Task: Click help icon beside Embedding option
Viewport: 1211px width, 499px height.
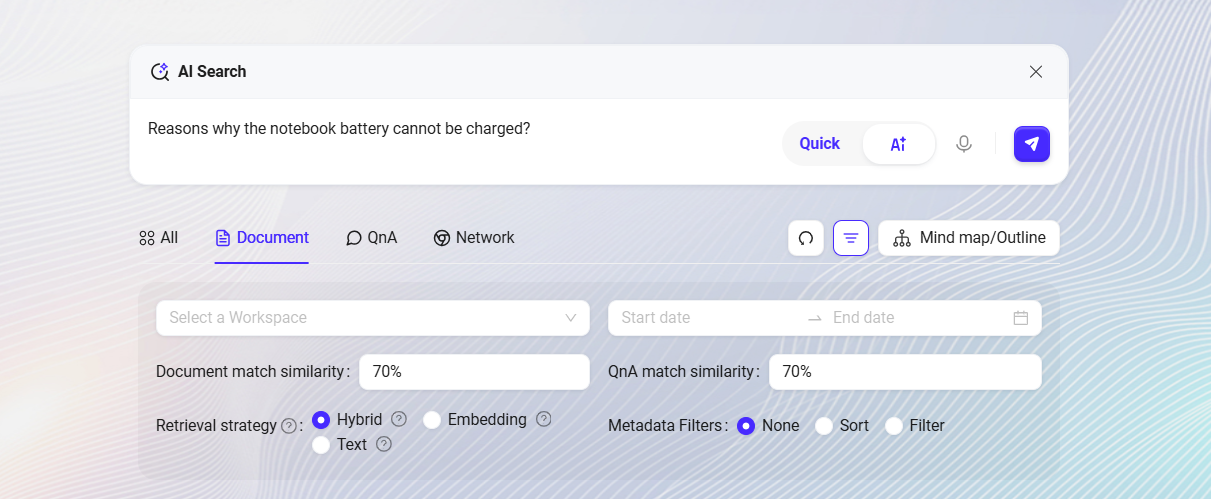Action: 544,419
